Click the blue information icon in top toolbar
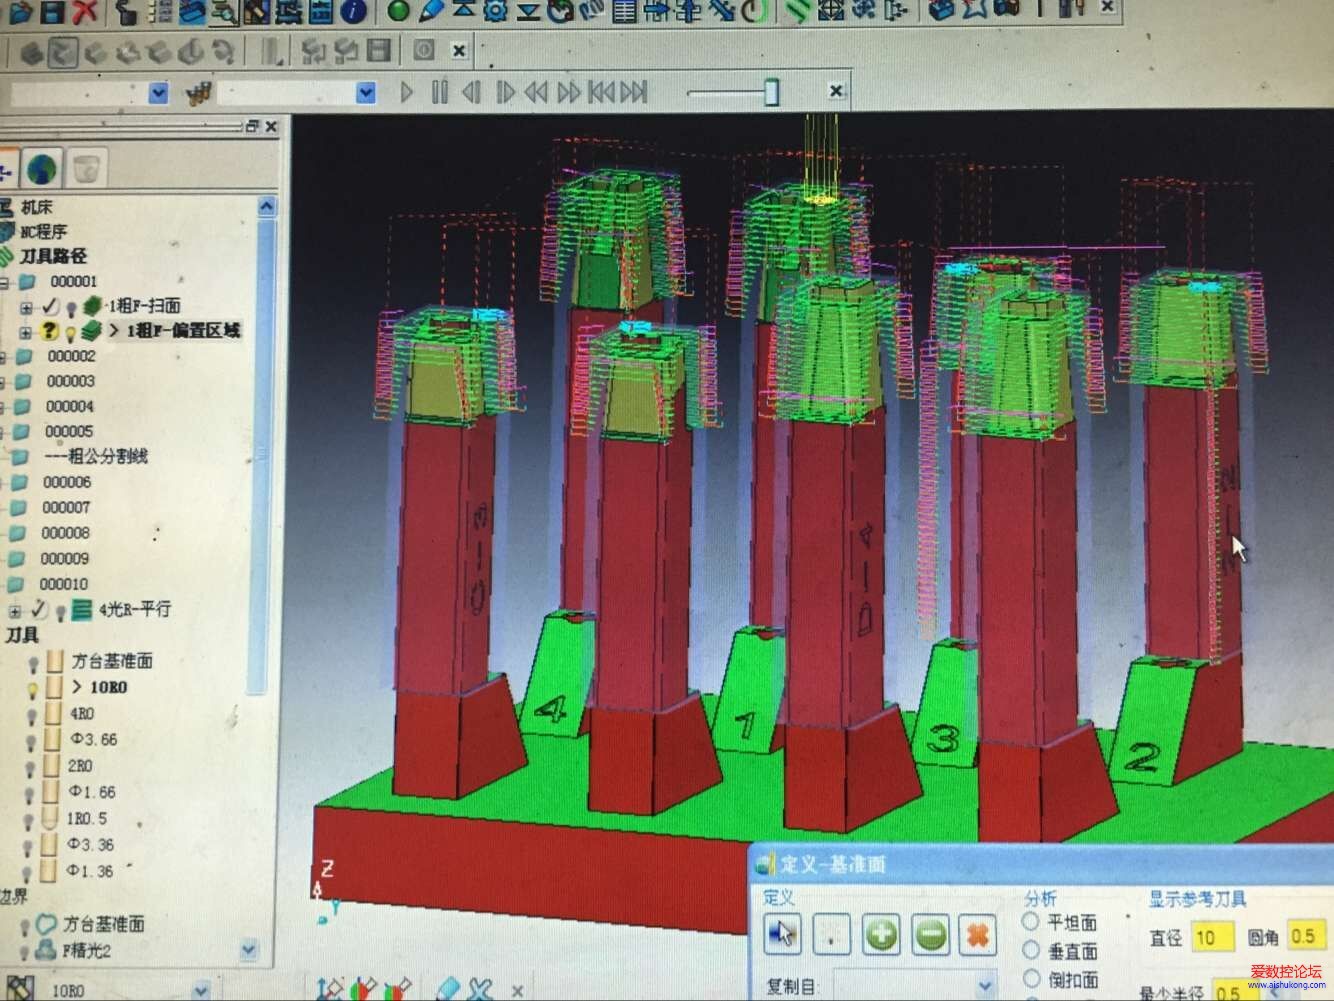 pos(352,11)
